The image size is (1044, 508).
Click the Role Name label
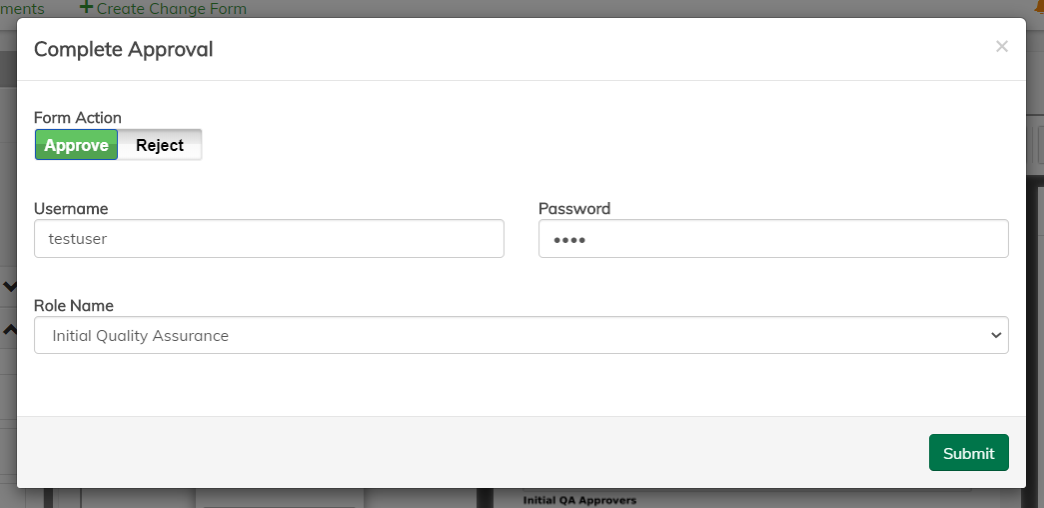74,306
